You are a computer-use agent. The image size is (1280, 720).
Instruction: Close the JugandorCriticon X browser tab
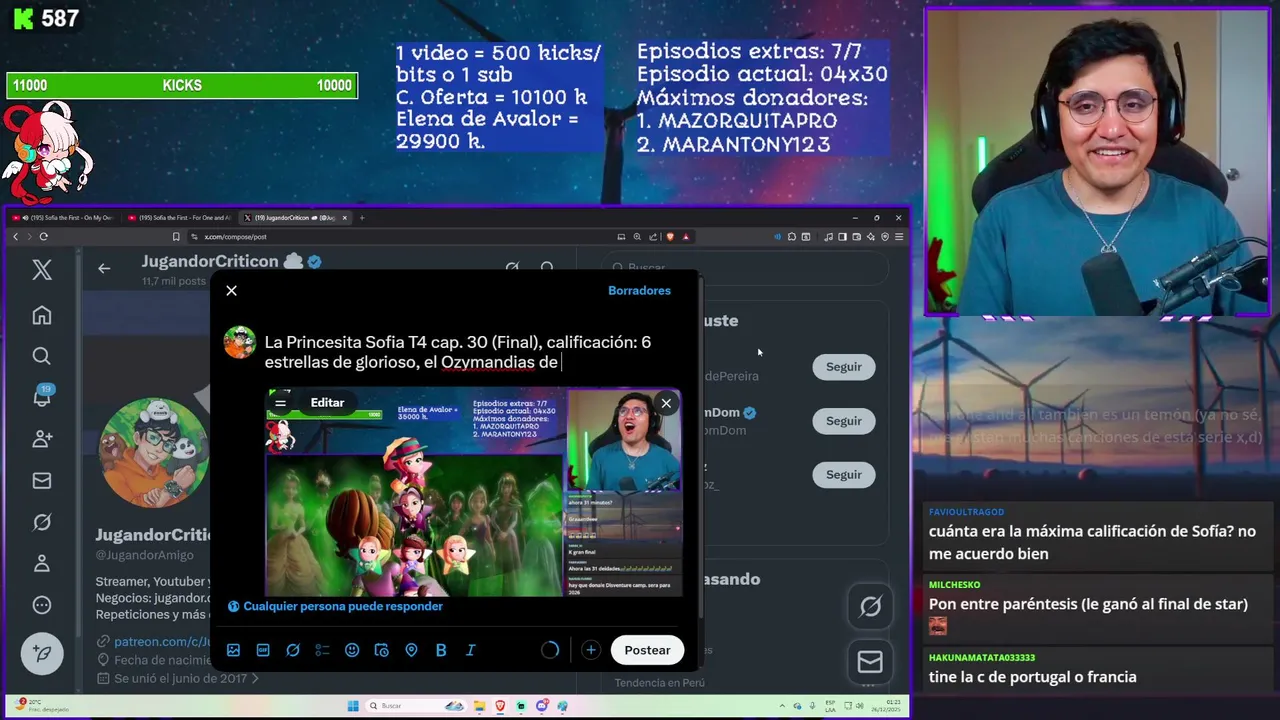[x=345, y=218]
